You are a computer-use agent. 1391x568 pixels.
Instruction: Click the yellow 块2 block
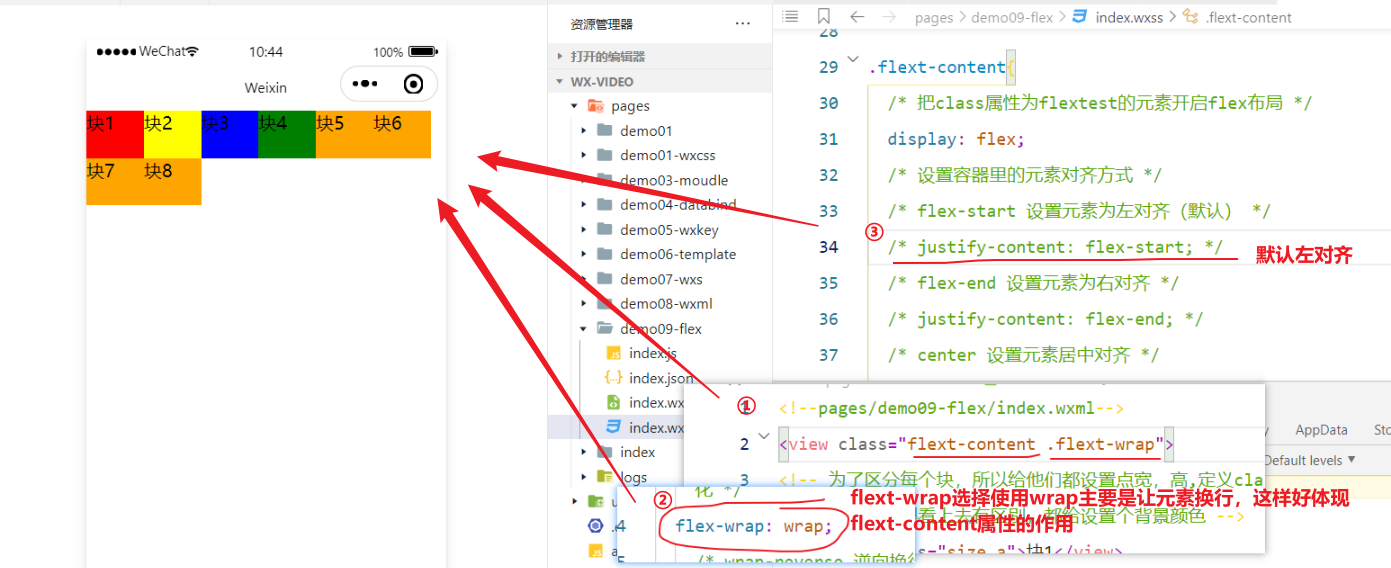pyautogui.click(x=173, y=134)
